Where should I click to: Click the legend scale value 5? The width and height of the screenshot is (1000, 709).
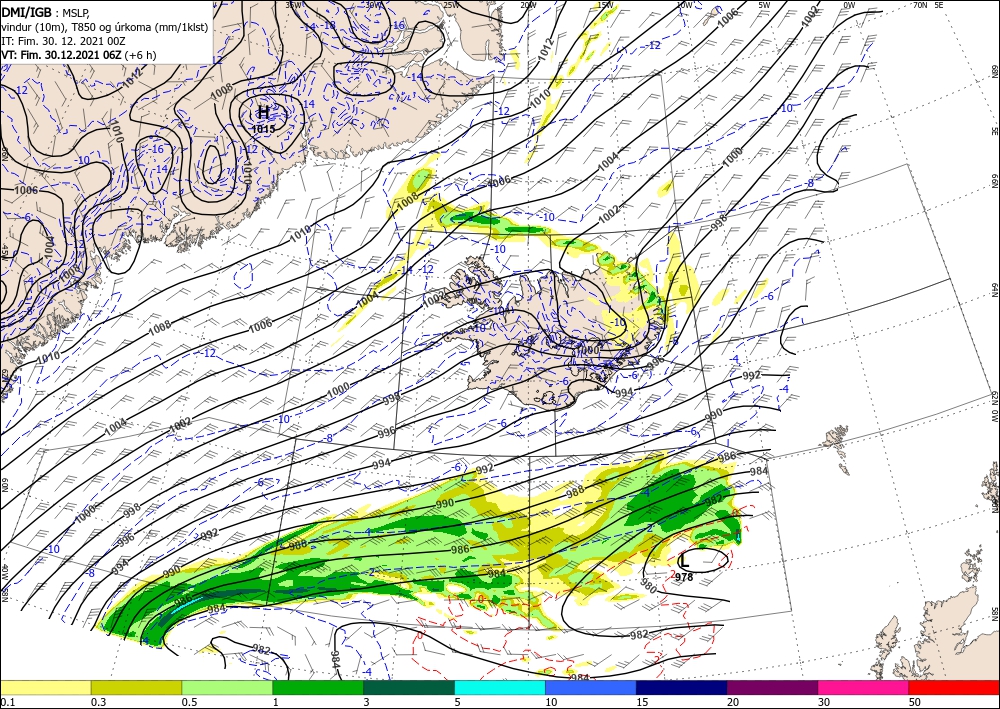(457, 702)
